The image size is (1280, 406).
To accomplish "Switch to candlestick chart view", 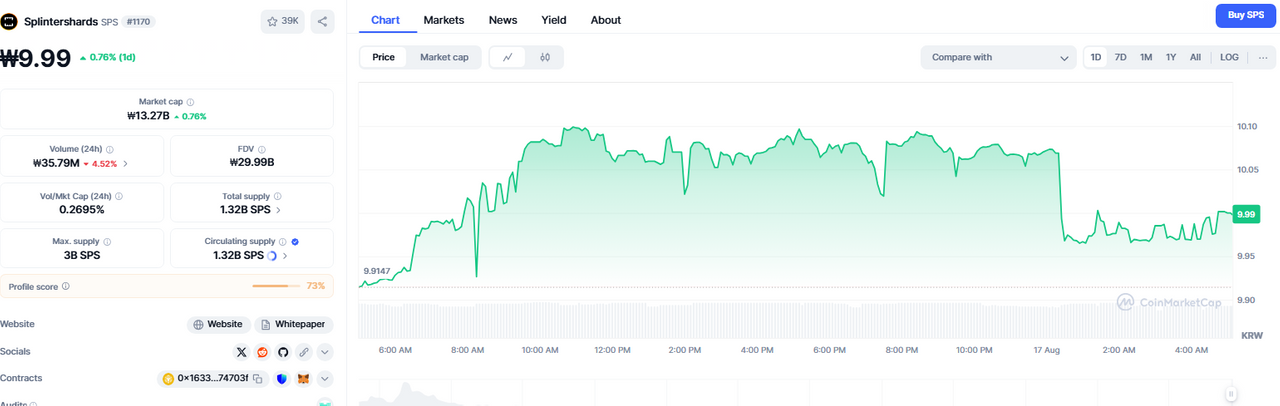I will tap(545, 57).
